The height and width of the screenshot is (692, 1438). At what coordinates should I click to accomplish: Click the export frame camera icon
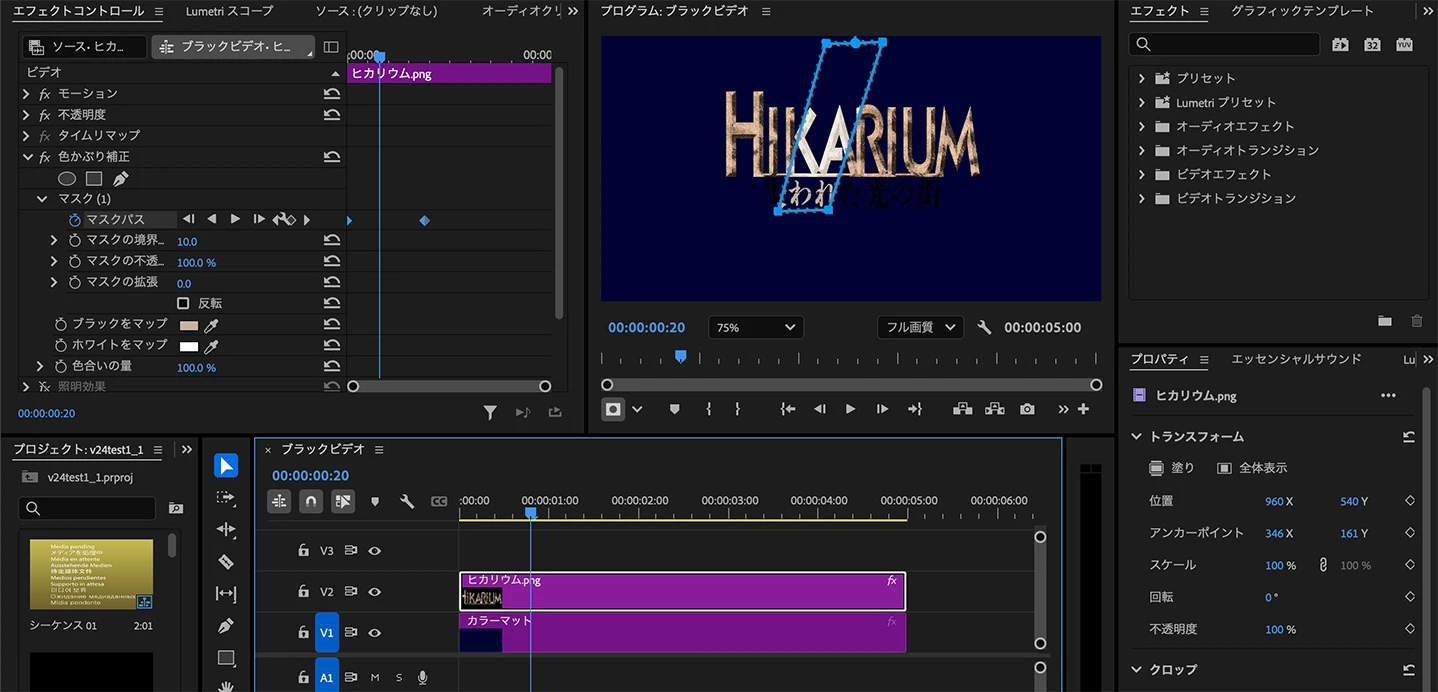[1027, 409]
